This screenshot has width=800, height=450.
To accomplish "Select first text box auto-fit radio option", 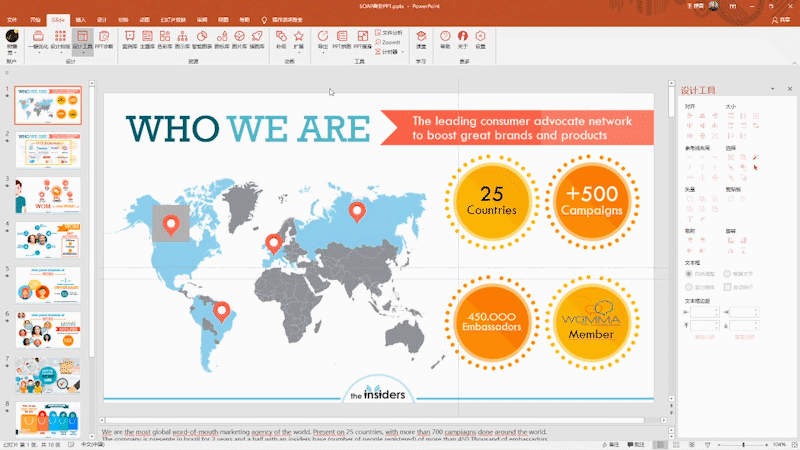I will [x=689, y=274].
